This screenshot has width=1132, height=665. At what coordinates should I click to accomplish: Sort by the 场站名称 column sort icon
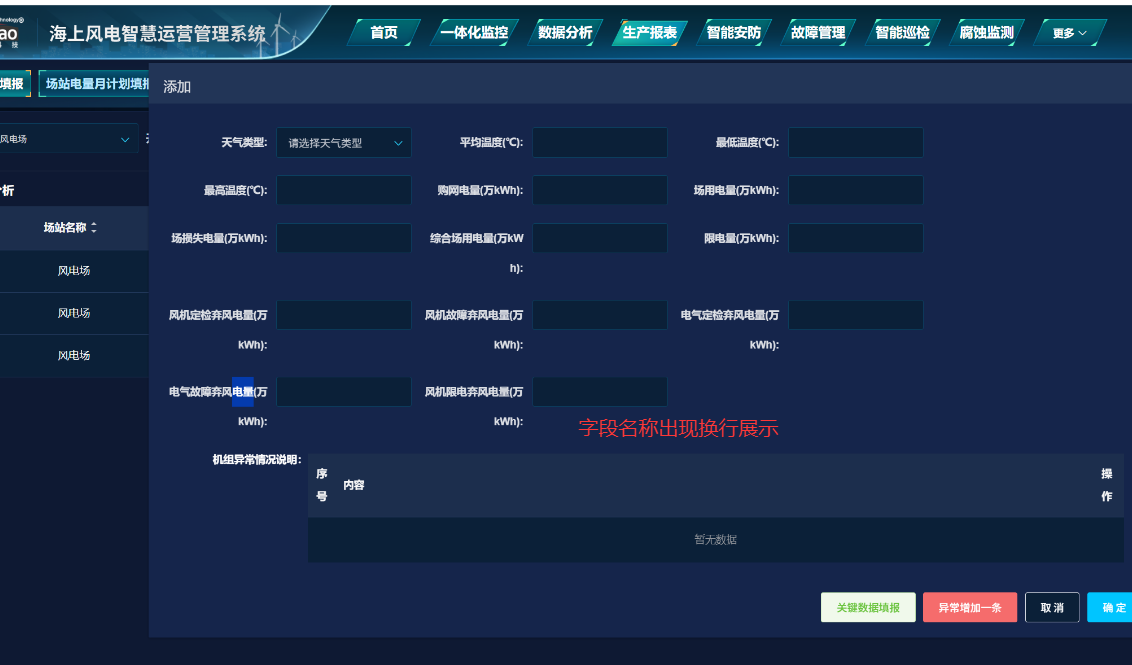94,228
